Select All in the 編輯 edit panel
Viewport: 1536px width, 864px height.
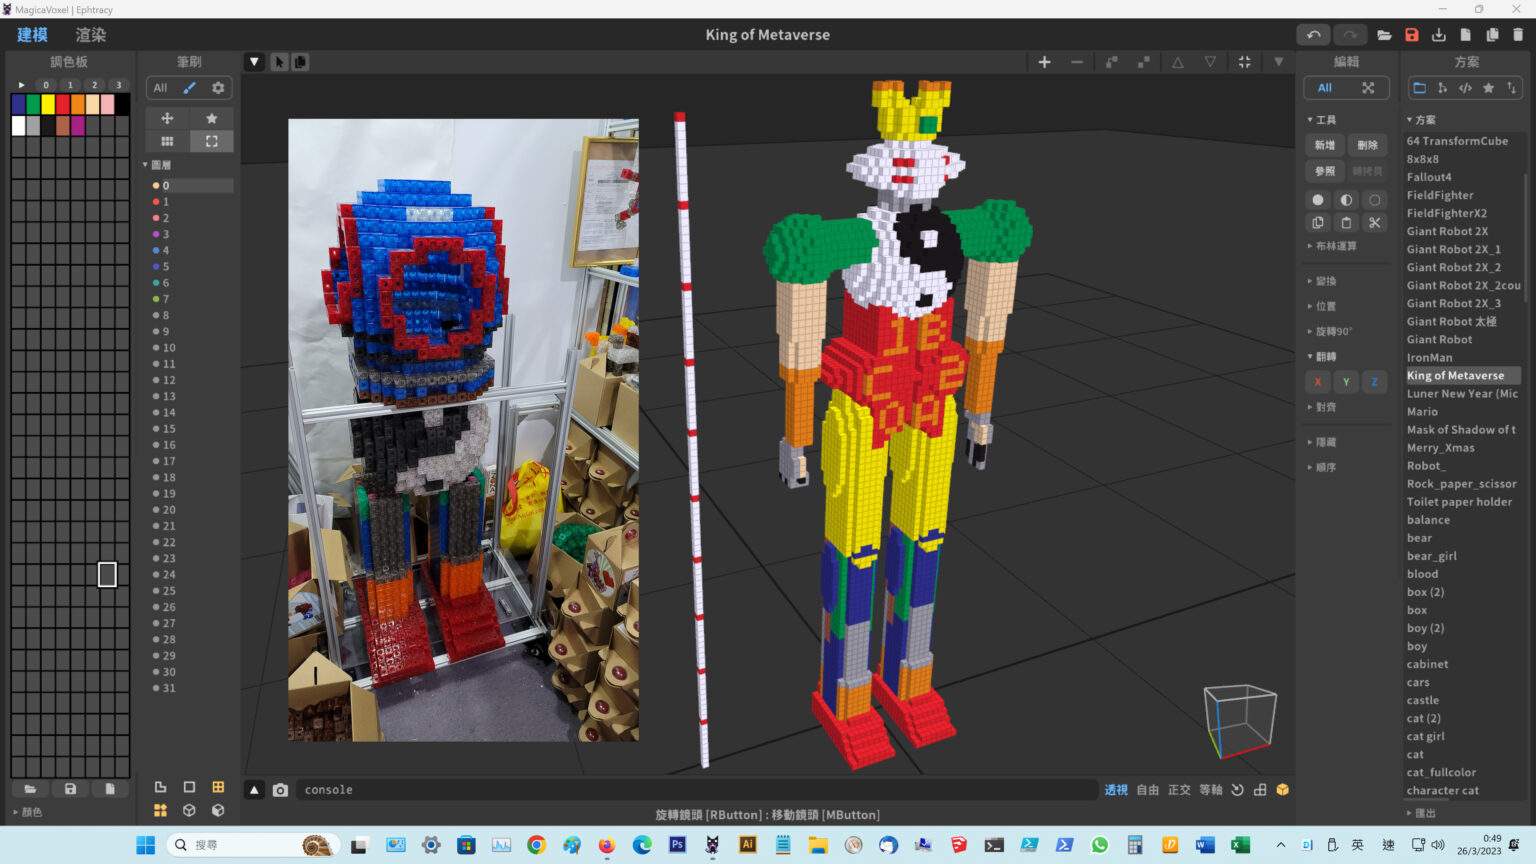[1325, 88]
